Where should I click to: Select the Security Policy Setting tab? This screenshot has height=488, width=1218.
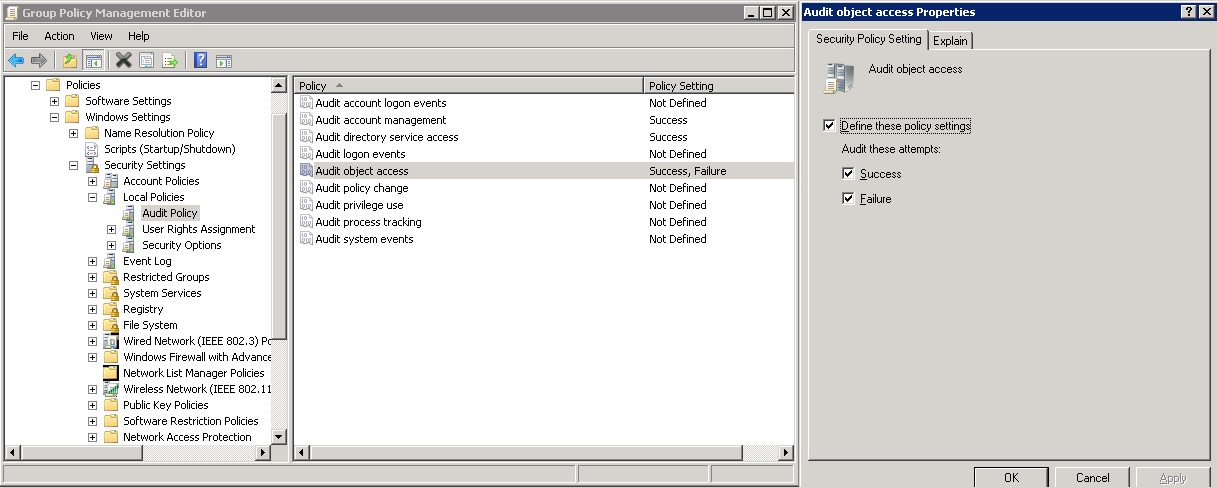(x=868, y=39)
